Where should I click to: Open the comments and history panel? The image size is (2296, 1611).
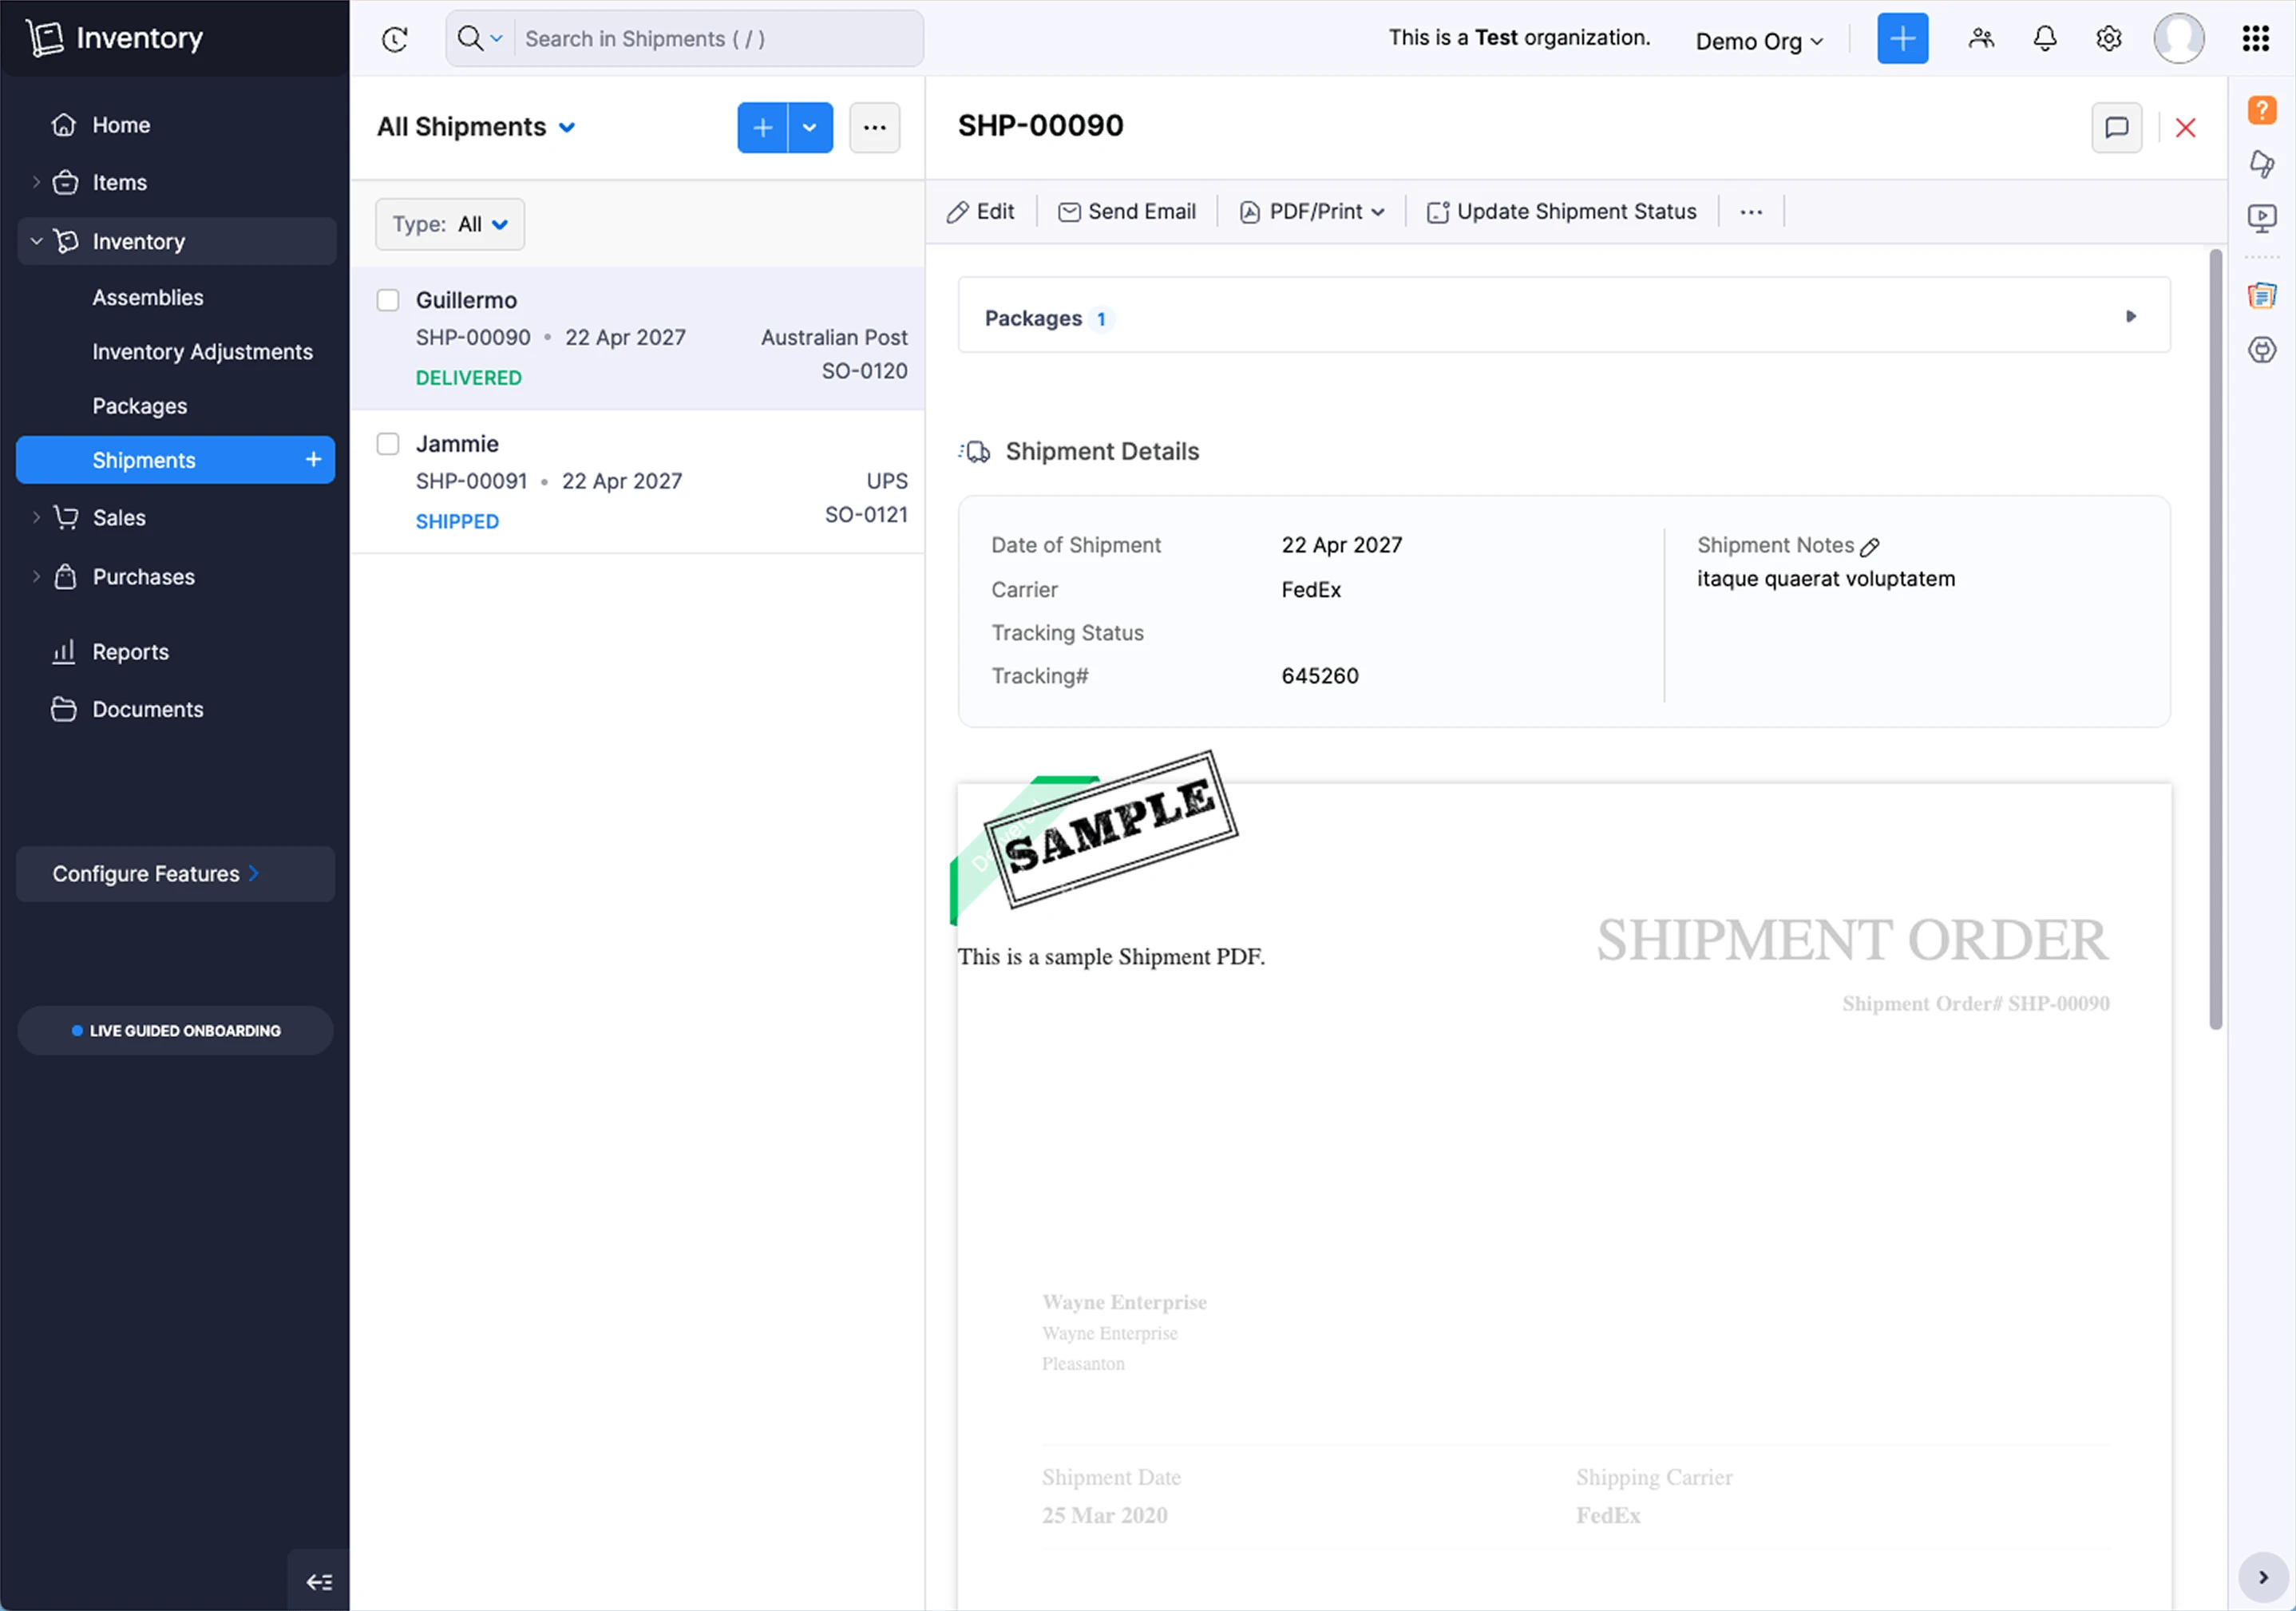(2116, 127)
